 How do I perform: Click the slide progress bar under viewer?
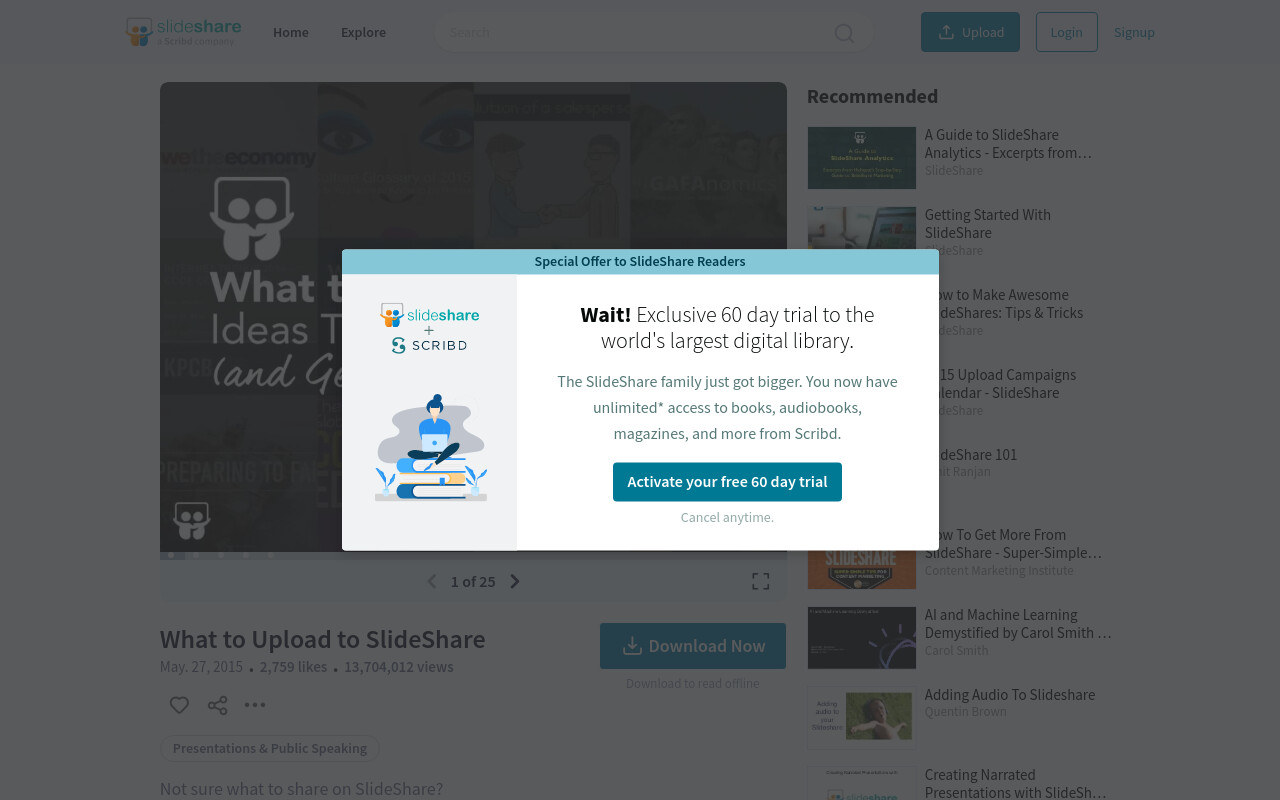[x=473, y=555]
